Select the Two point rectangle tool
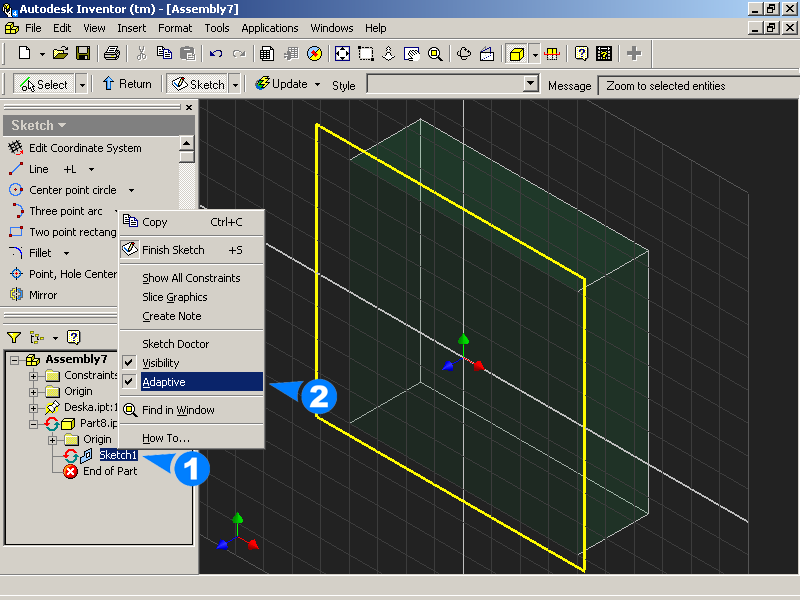 click(x=63, y=232)
